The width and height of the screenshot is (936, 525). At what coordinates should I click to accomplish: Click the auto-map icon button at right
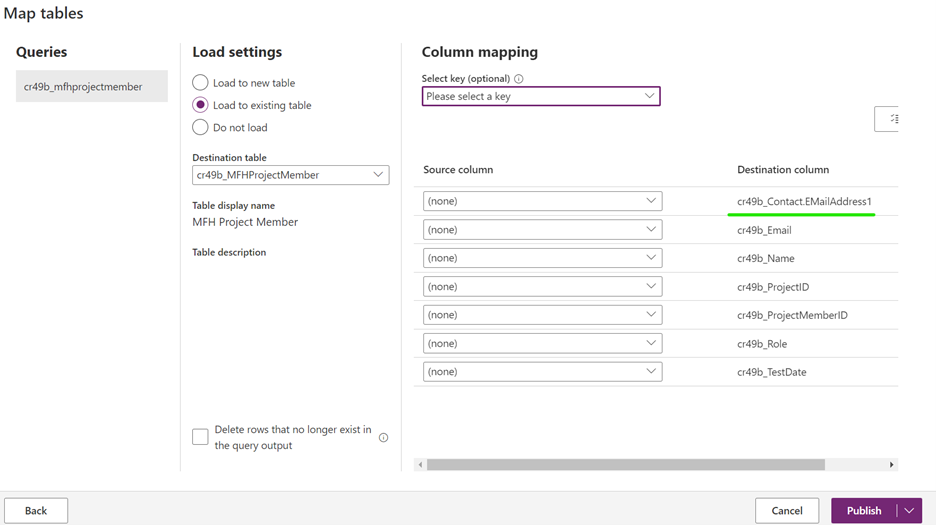(888, 119)
